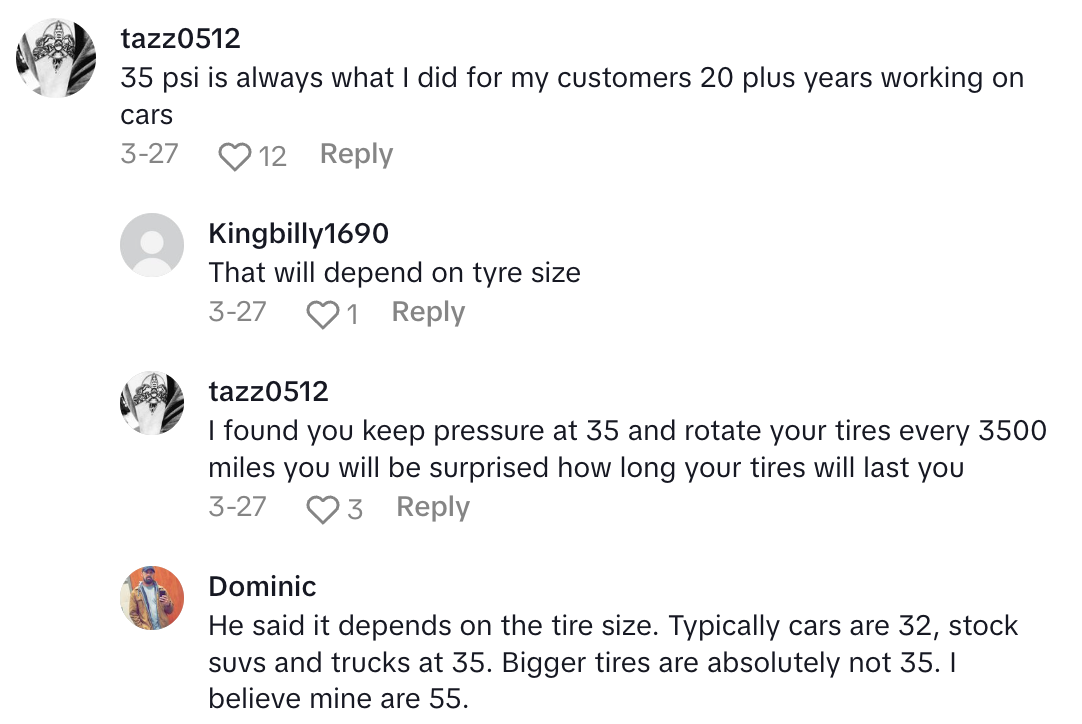Open Dominic's profile picture

152,597
